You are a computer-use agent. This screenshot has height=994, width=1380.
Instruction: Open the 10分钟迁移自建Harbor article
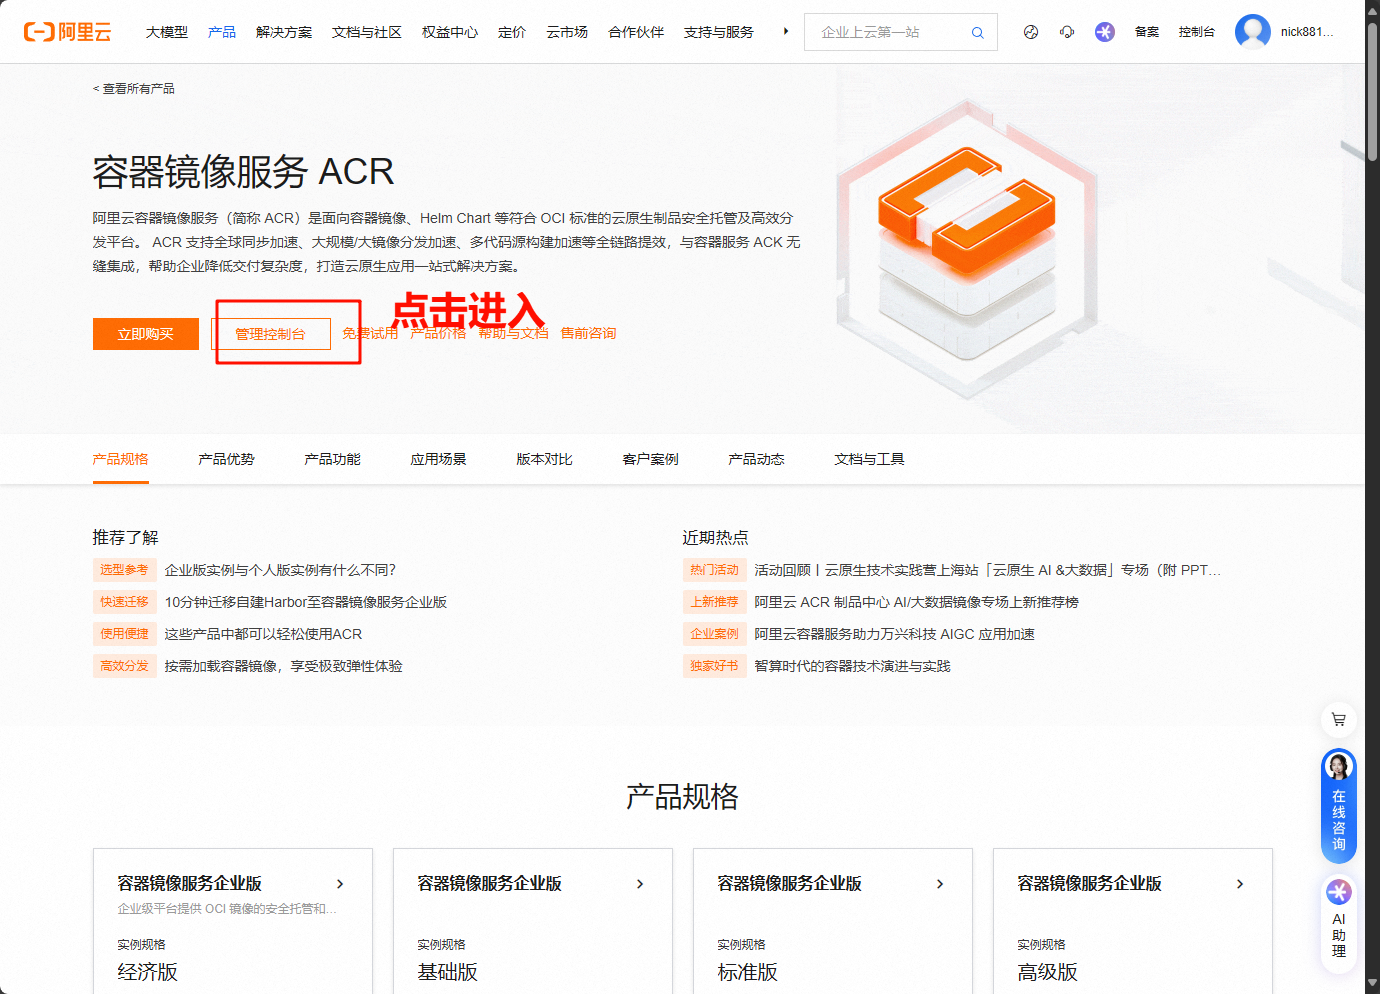point(306,602)
